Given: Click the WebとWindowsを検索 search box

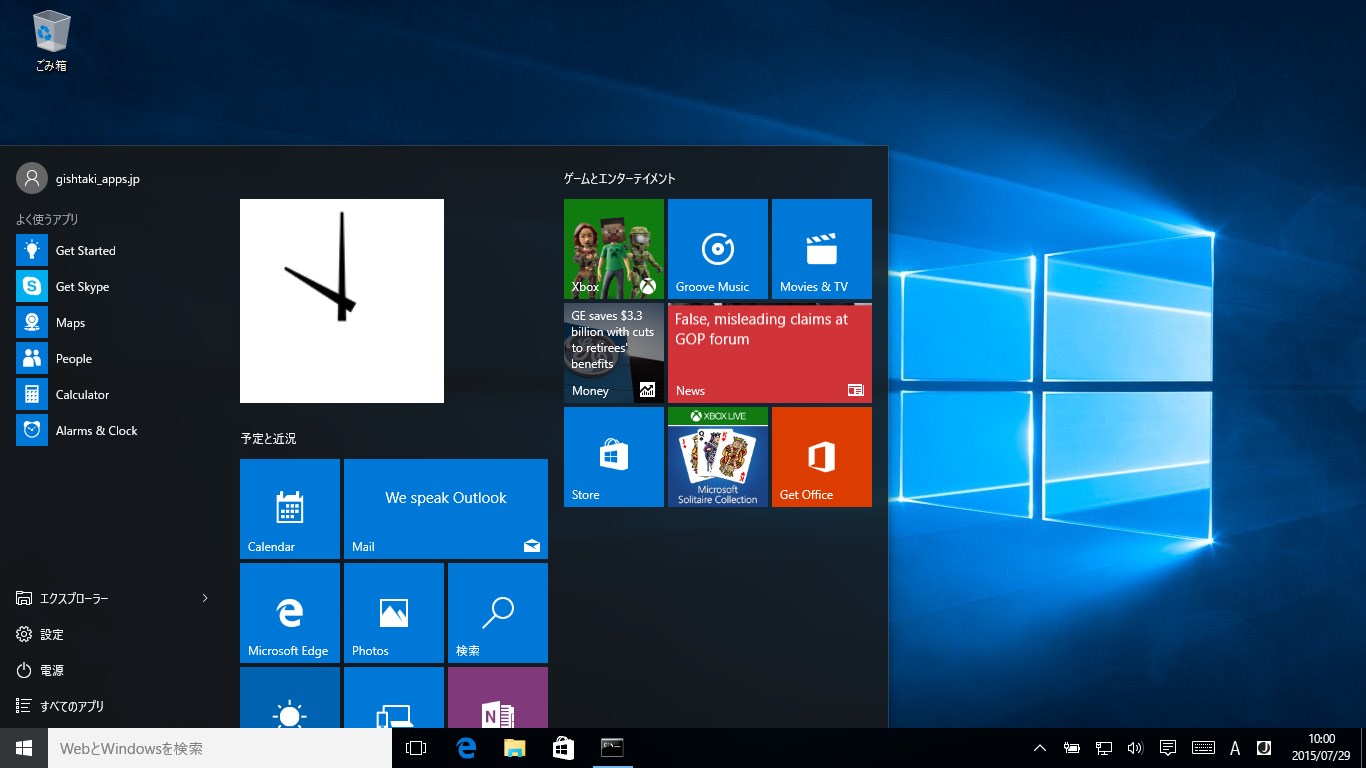Looking at the screenshot, I should 220,748.
